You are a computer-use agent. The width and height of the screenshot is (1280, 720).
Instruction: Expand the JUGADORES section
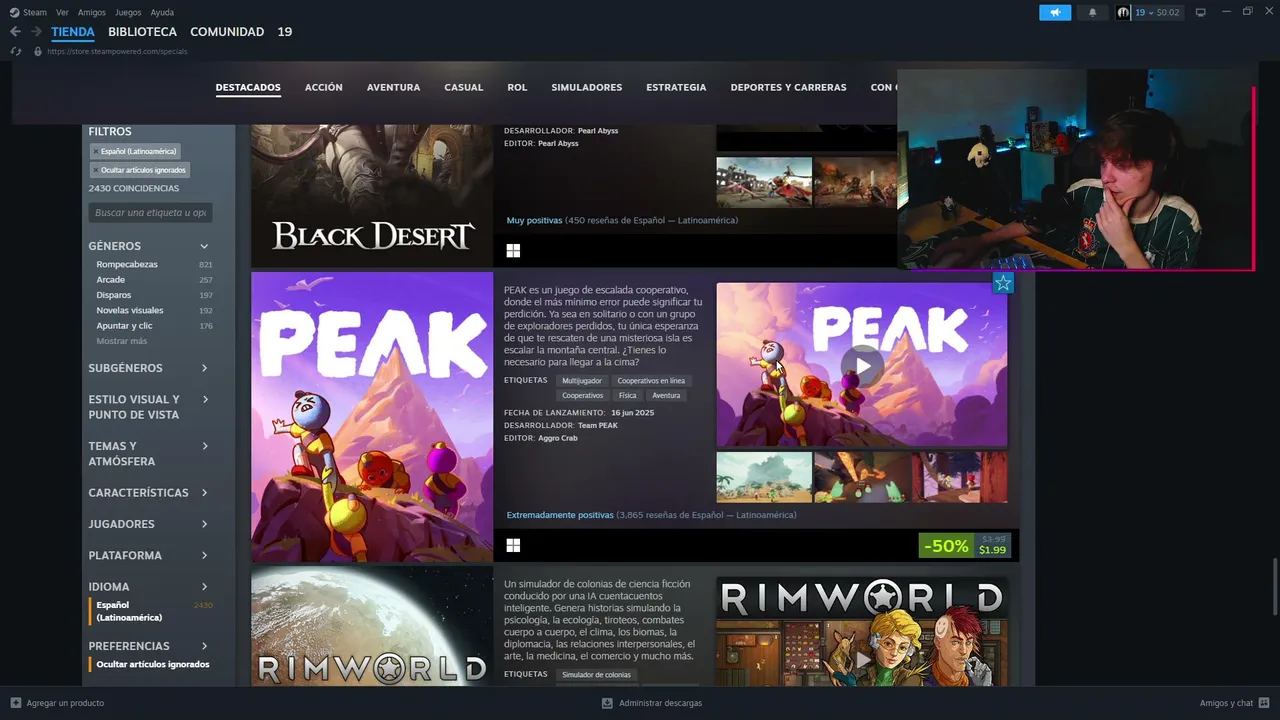(204, 524)
